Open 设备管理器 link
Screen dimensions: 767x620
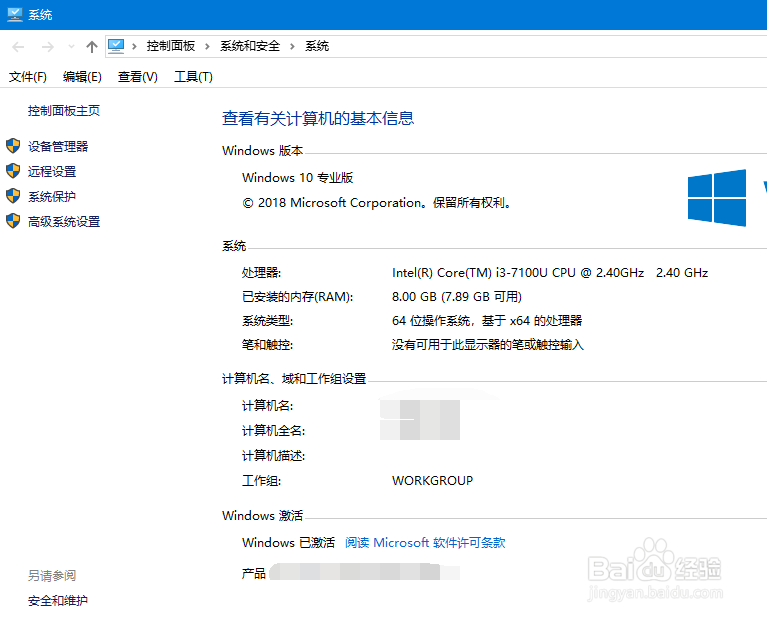[58, 146]
